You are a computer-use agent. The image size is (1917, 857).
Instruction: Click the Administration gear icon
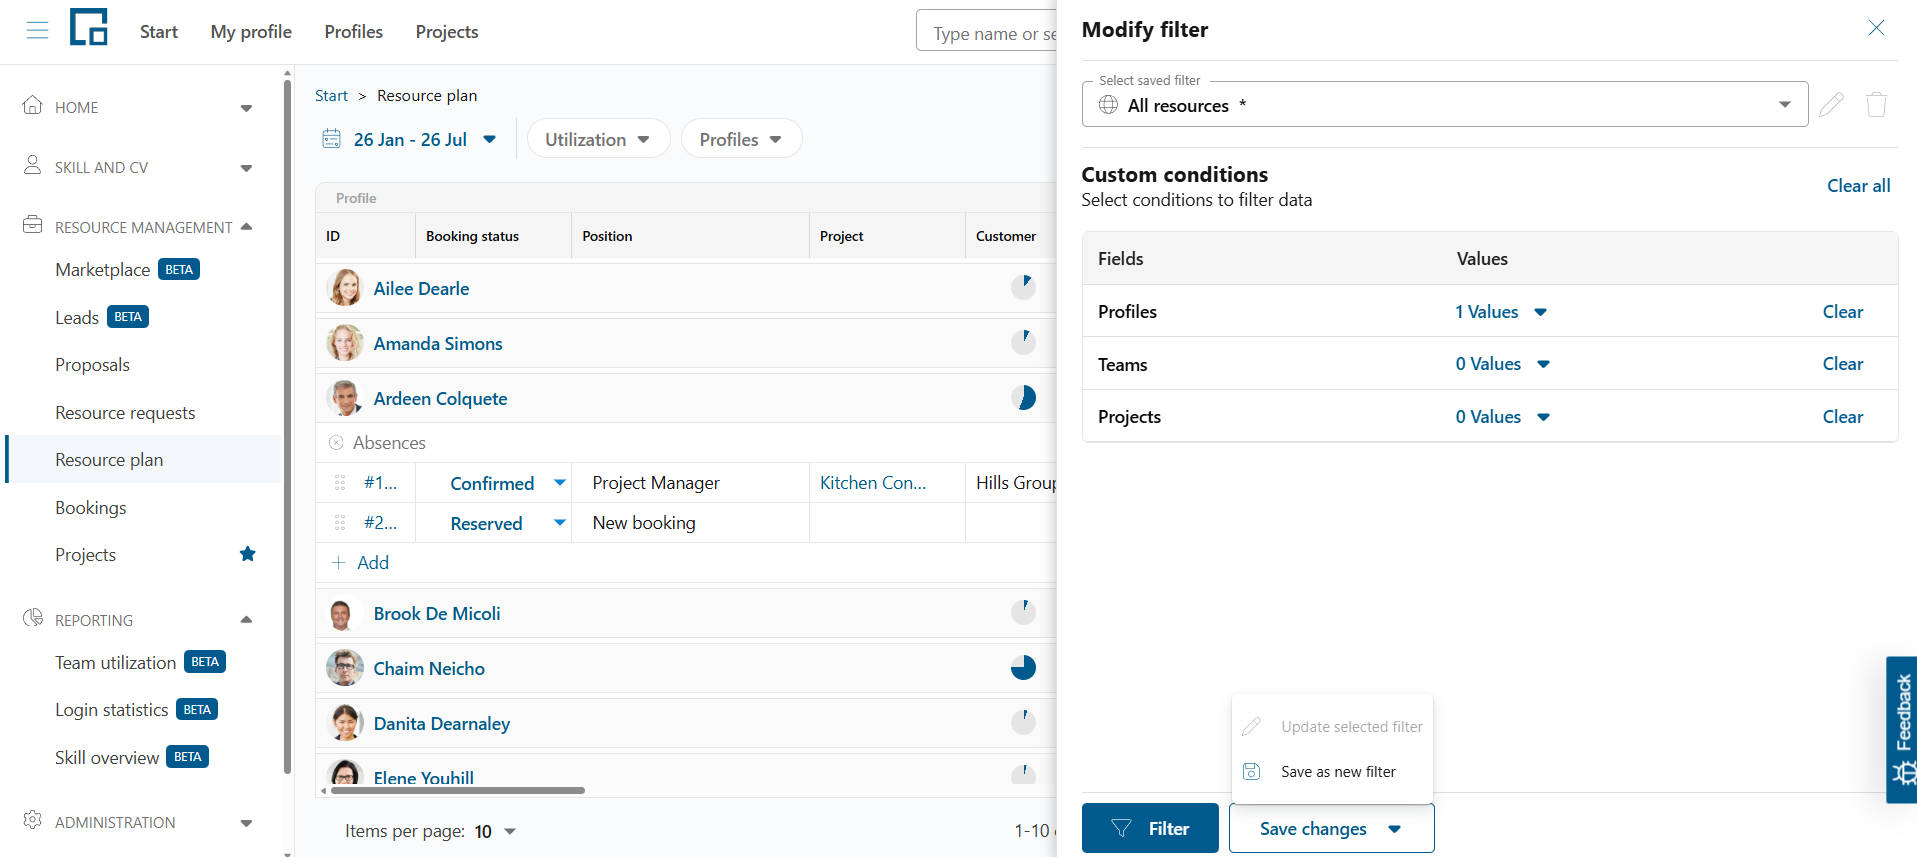click(x=33, y=820)
